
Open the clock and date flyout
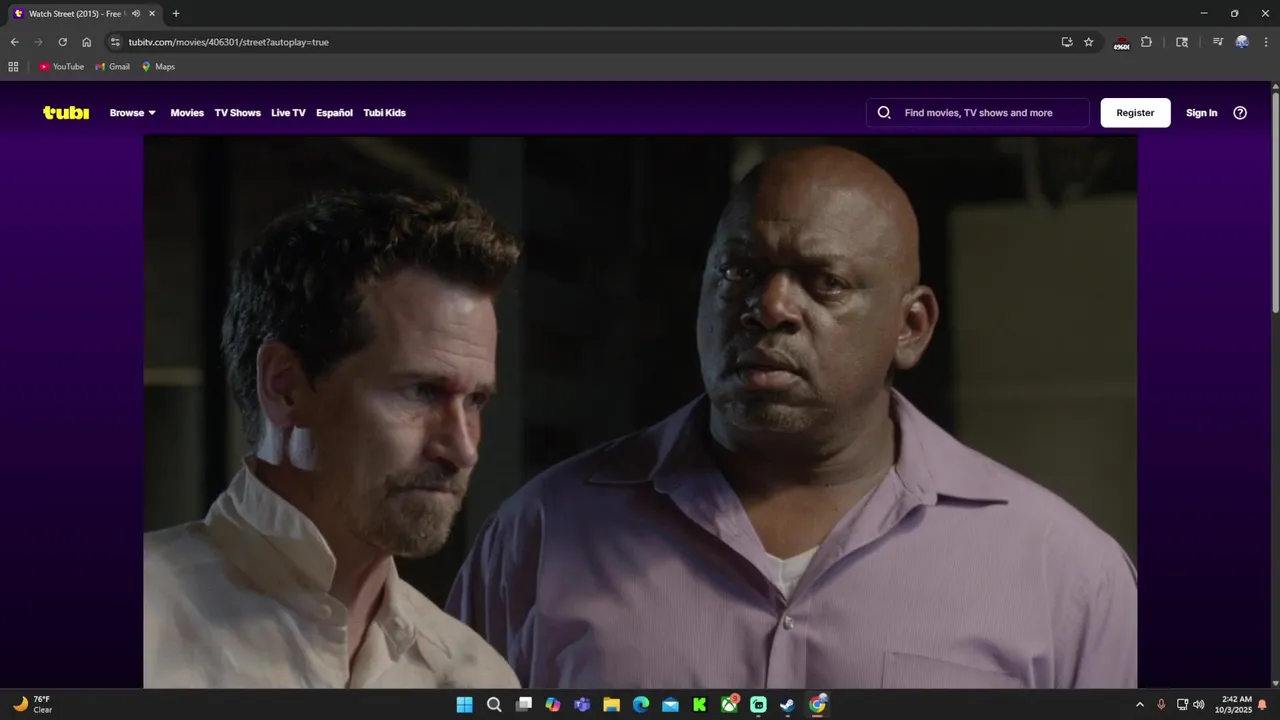click(1233, 705)
